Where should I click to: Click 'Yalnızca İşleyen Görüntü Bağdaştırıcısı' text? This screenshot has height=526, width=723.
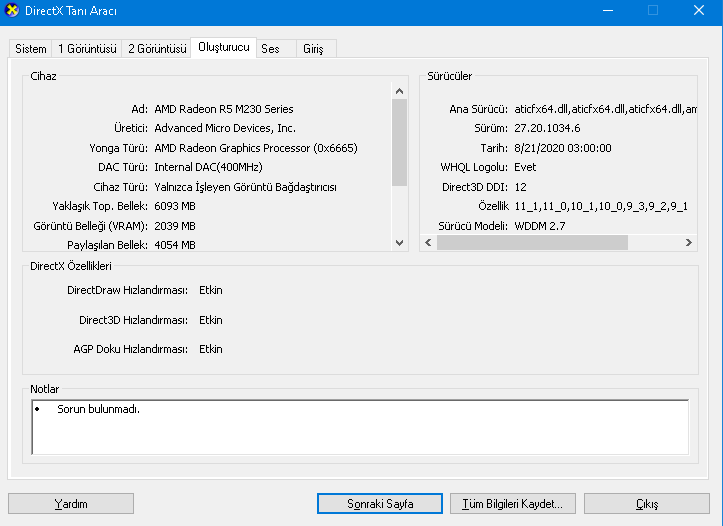(245, 187)
